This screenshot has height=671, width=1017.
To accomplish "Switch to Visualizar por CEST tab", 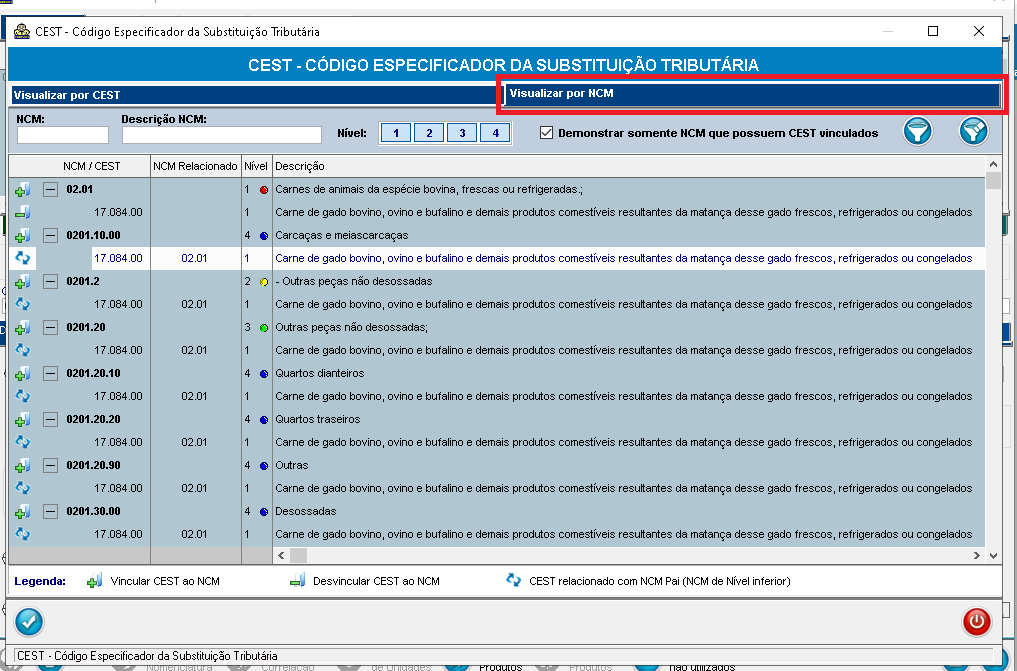I will click(257, 95).
